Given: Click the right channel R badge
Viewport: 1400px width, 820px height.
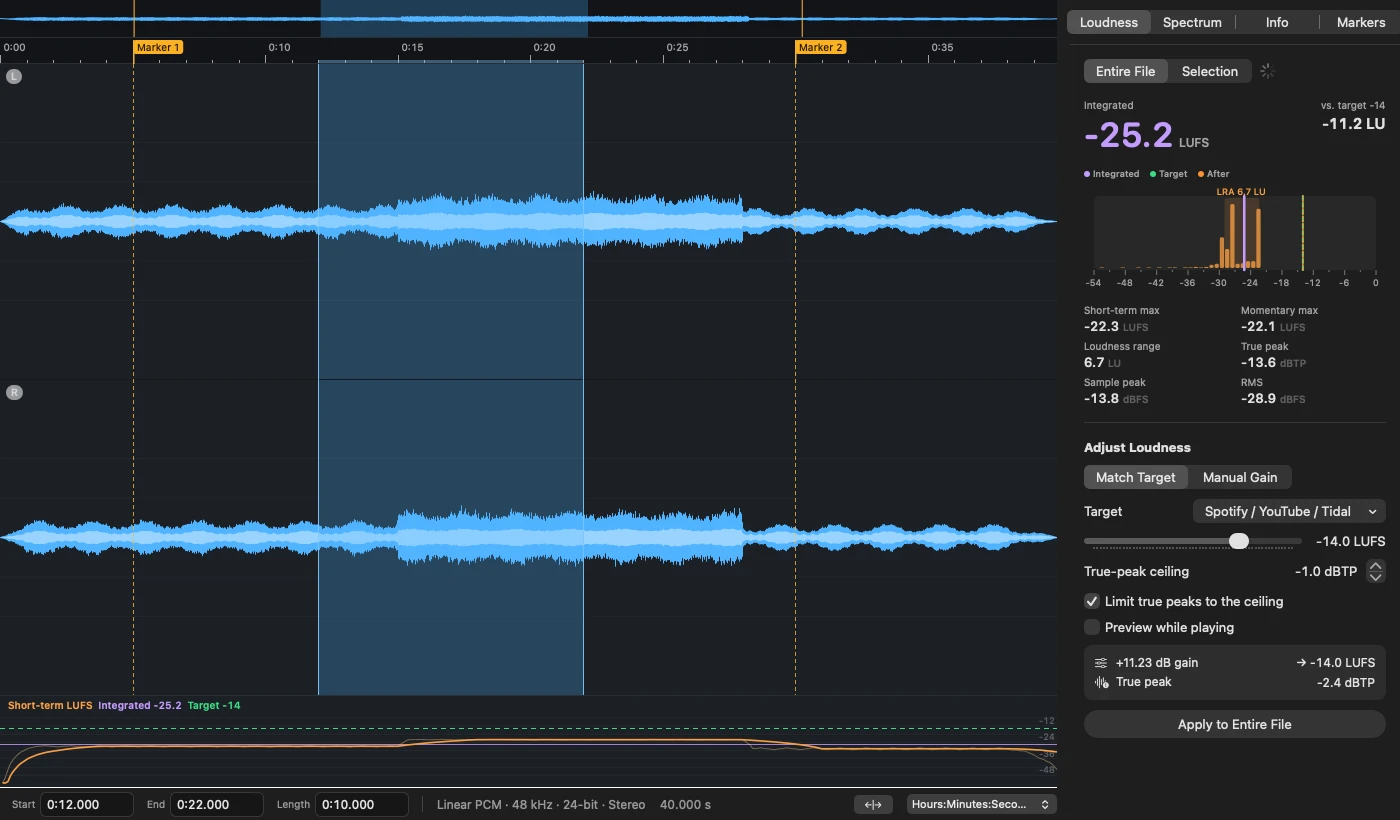Looking at the screenshot, I should [14, 393].
